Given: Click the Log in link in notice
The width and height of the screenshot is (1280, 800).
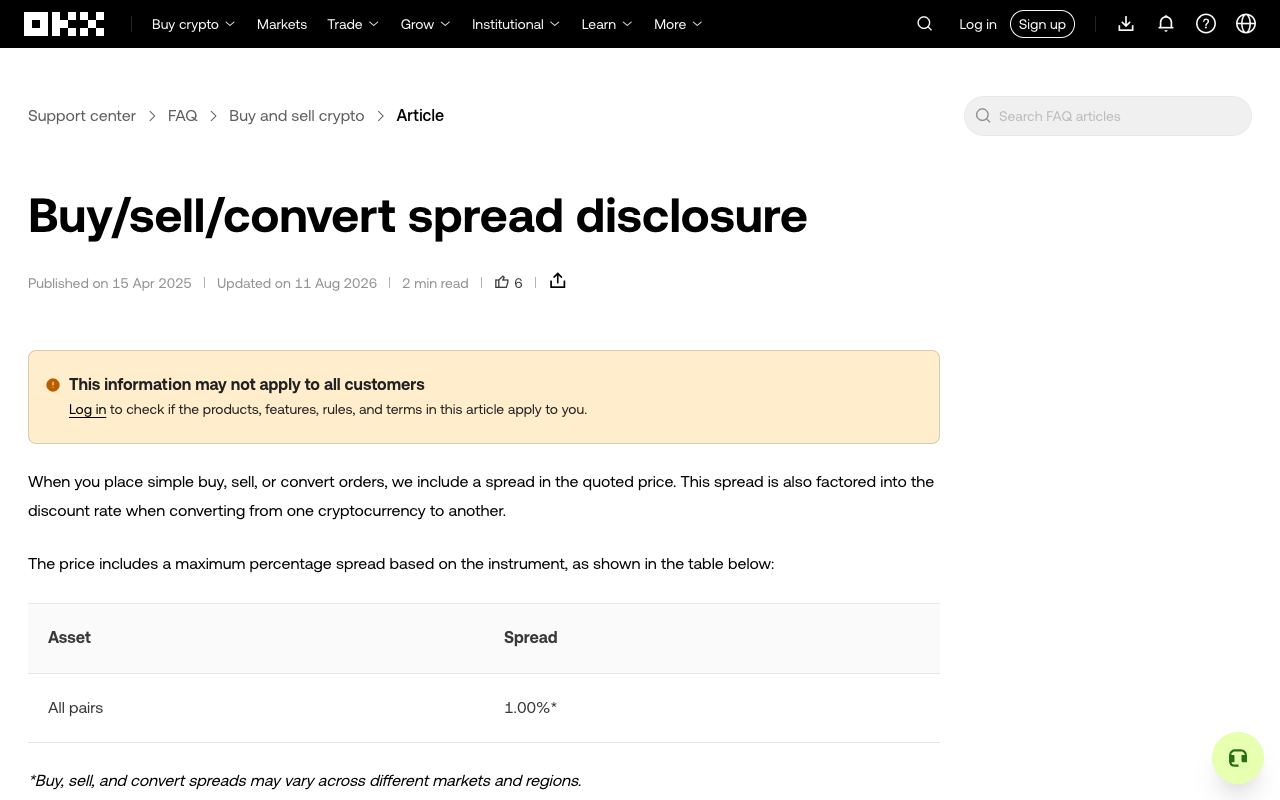Looking at the screenshot, I should point(87,409).
